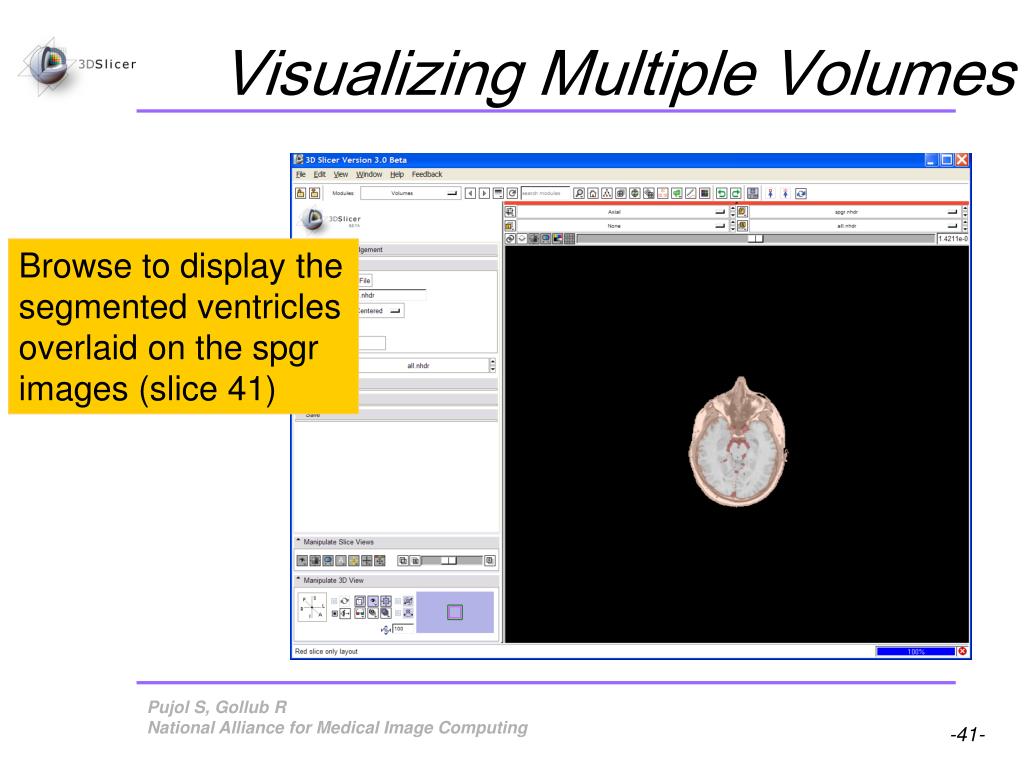This screenshot has height=768, width=1024.
Task: Click the yellow crosshair icon in Slice Views
Action: (354, 561)
